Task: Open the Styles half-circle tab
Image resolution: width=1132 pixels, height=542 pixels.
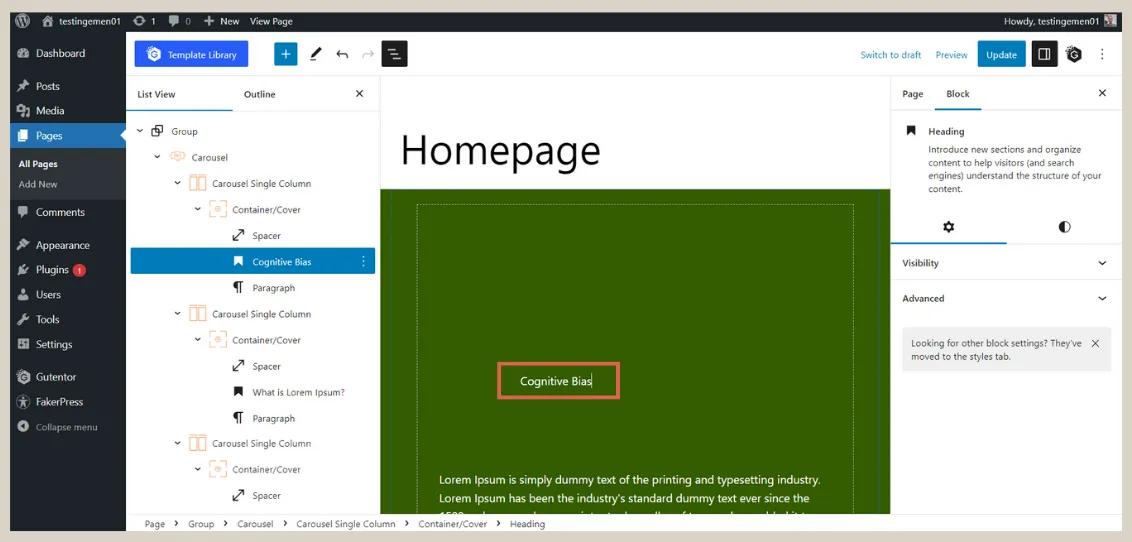Action: pos(1064,227)
